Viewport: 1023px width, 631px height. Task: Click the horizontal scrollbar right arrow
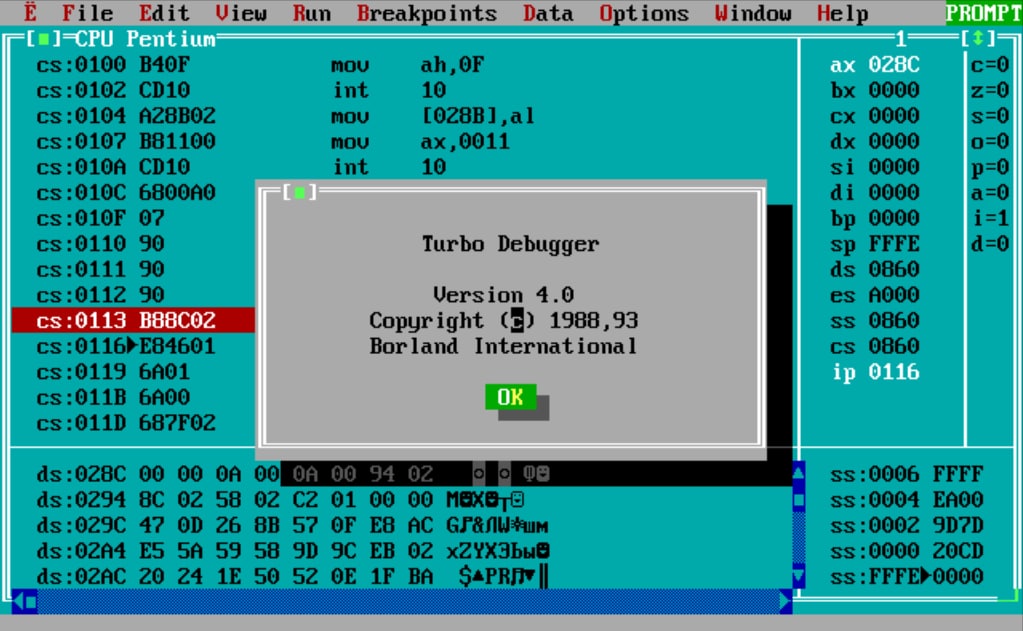coord(786,602)
